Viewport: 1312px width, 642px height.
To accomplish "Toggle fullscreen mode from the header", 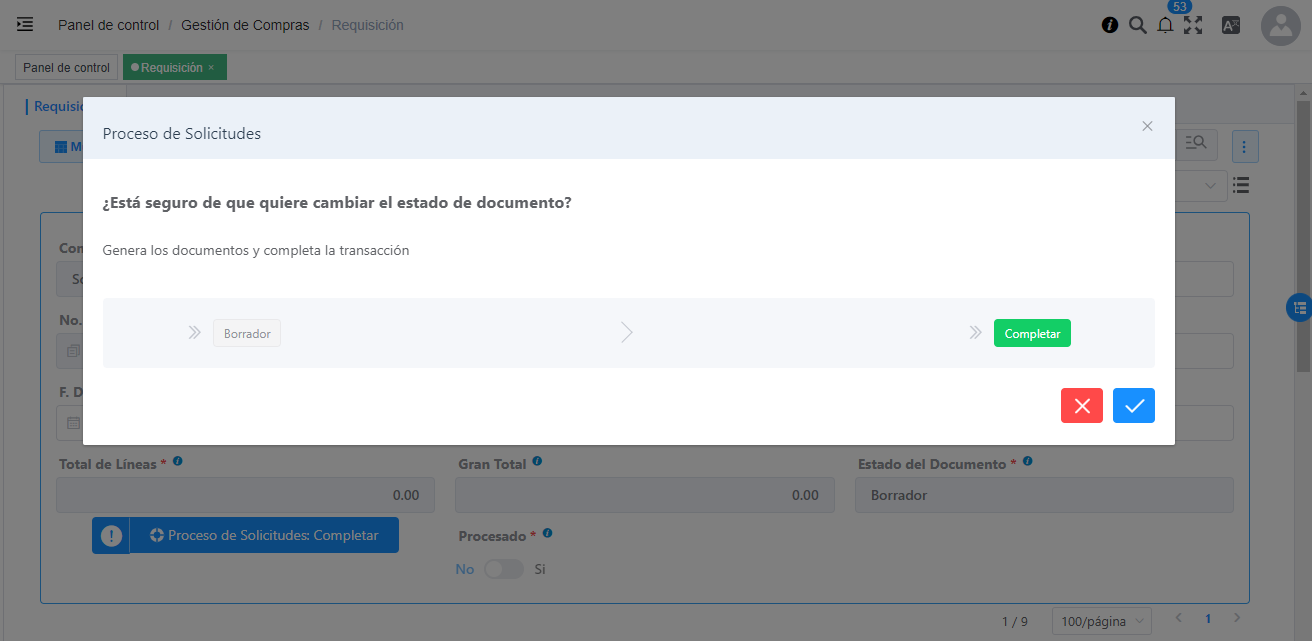I will 1193,26.
